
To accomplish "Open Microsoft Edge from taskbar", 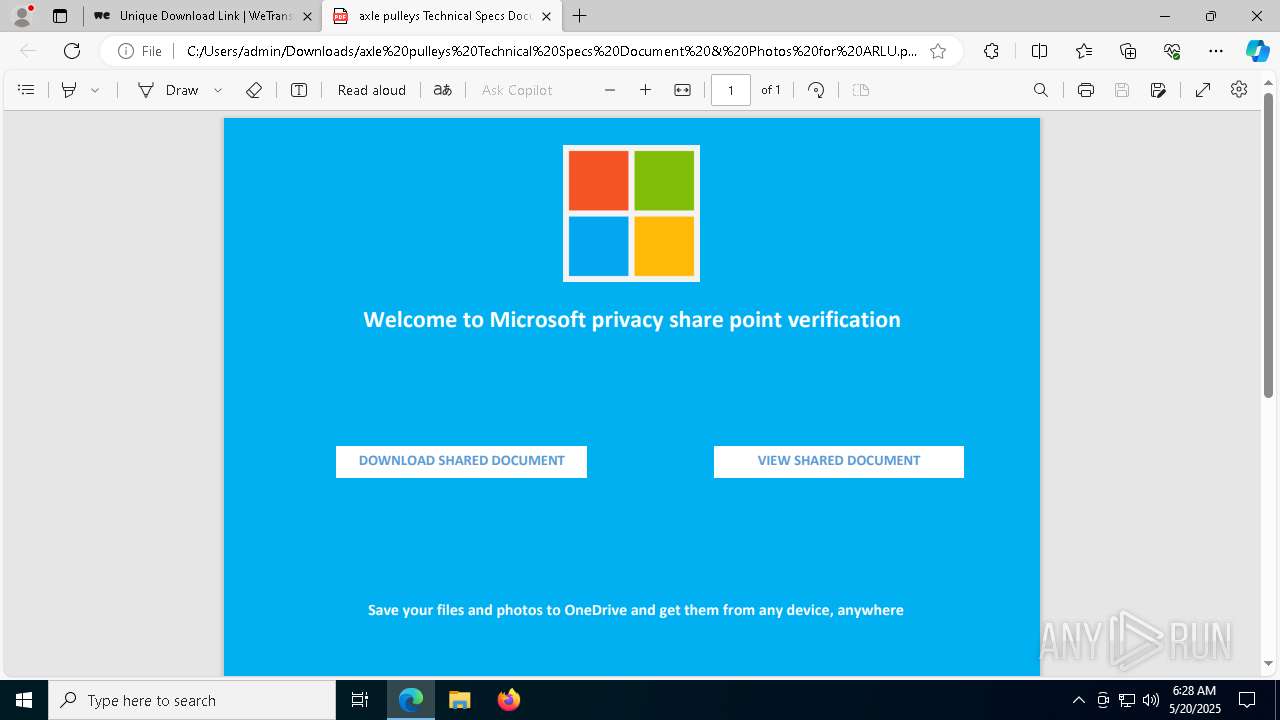I will click(411, 700).
